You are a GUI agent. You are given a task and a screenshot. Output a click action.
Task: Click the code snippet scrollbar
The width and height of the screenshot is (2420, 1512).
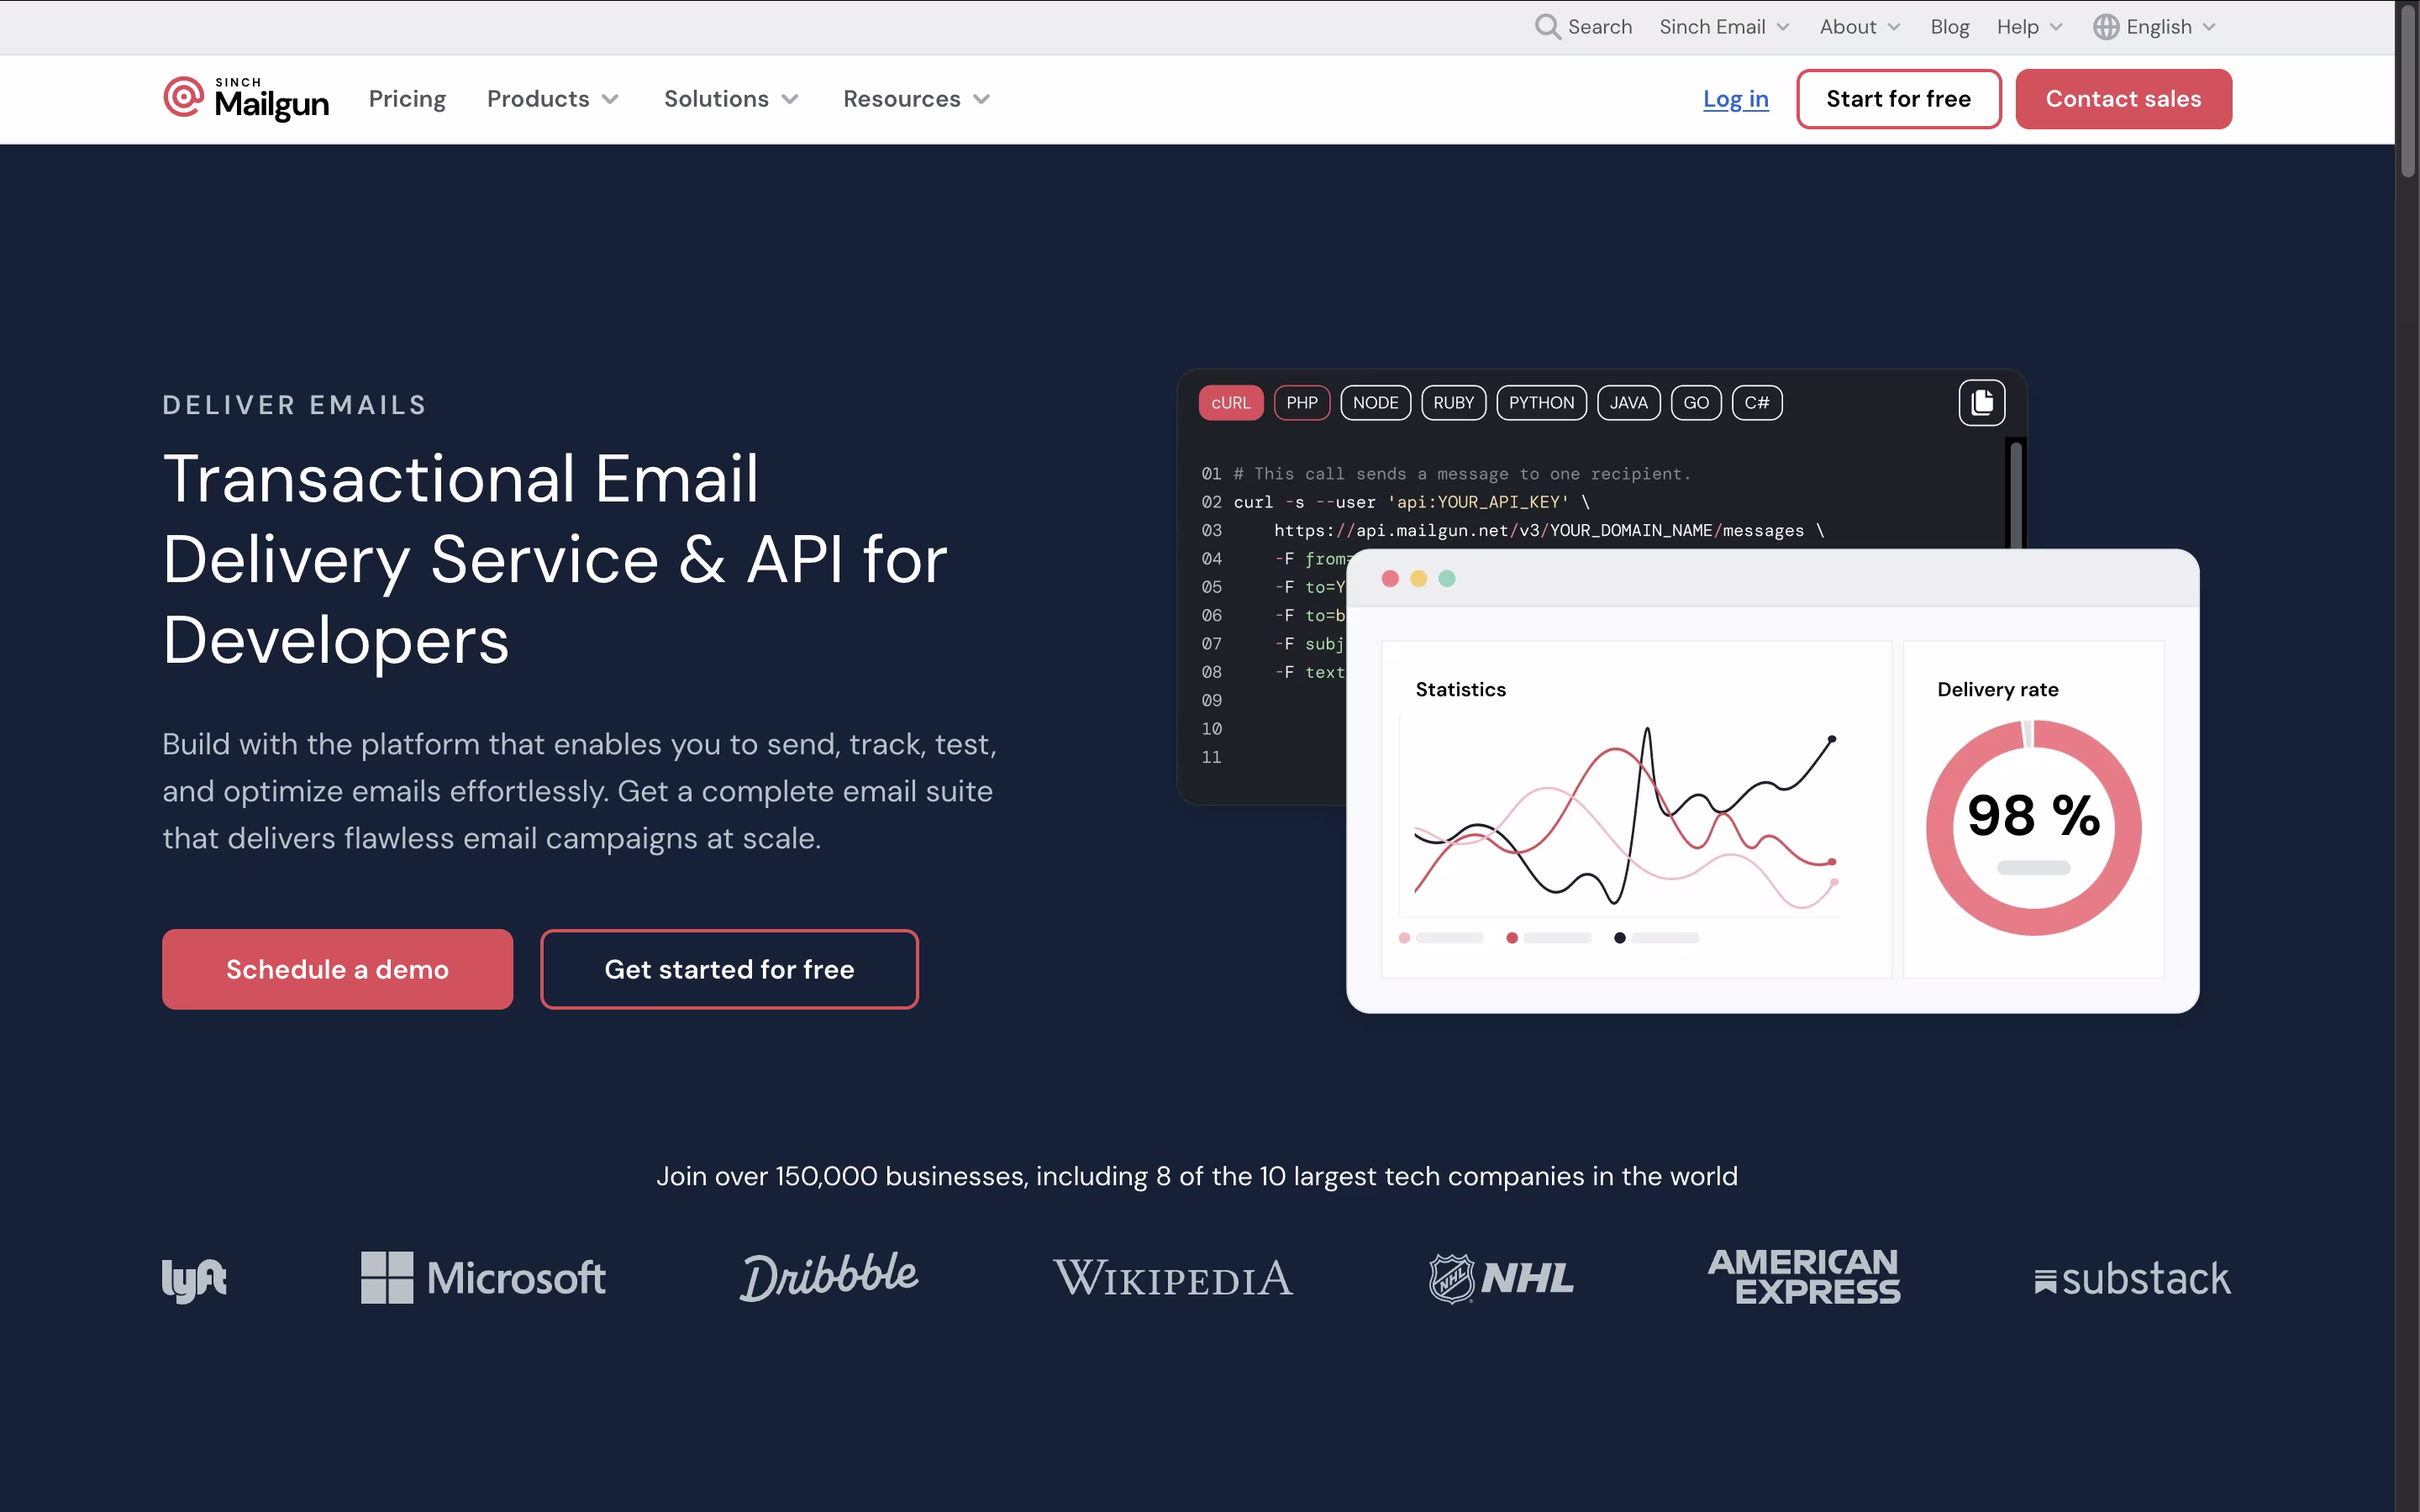tap(2016, 494)
